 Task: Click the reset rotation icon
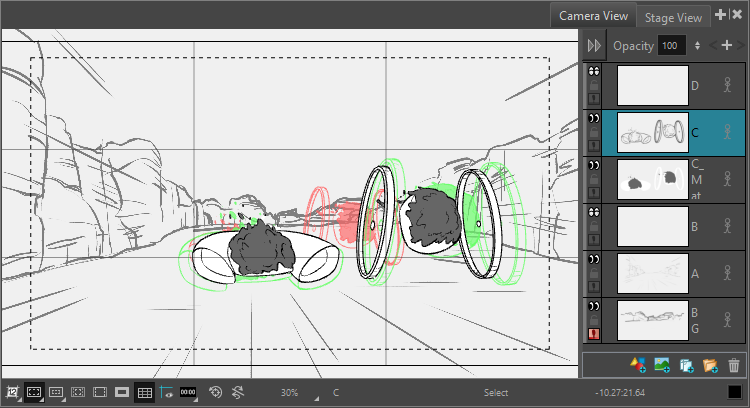pos(238,393)
